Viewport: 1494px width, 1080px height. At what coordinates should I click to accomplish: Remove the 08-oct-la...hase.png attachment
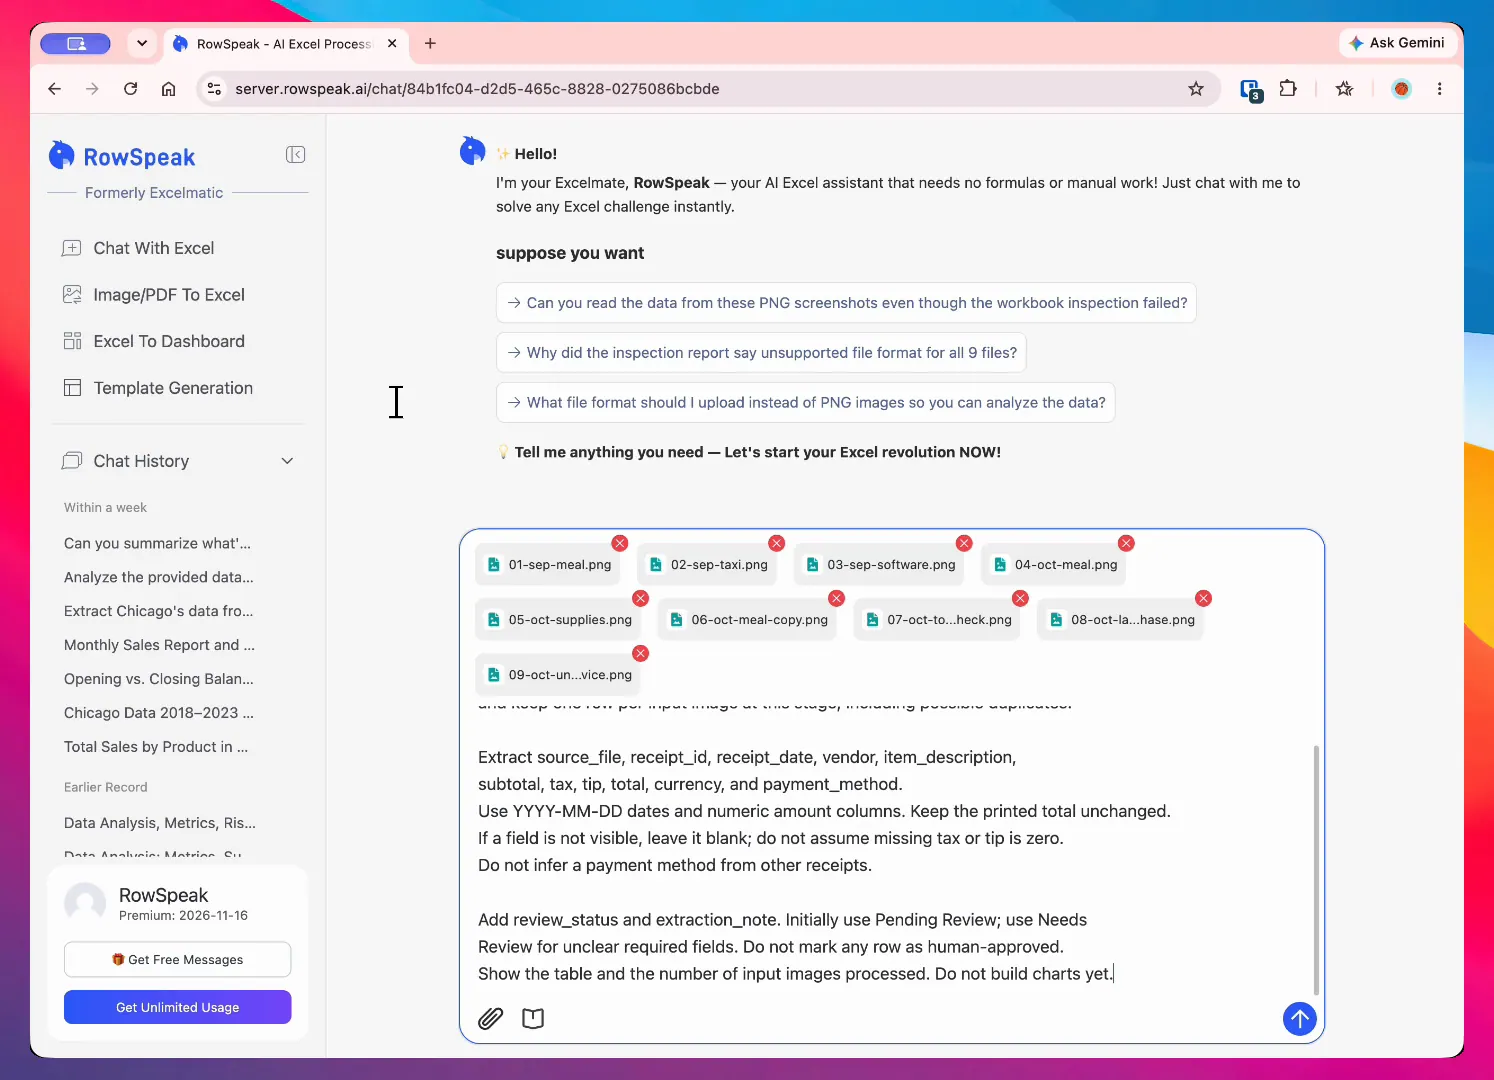point(1204,598)
